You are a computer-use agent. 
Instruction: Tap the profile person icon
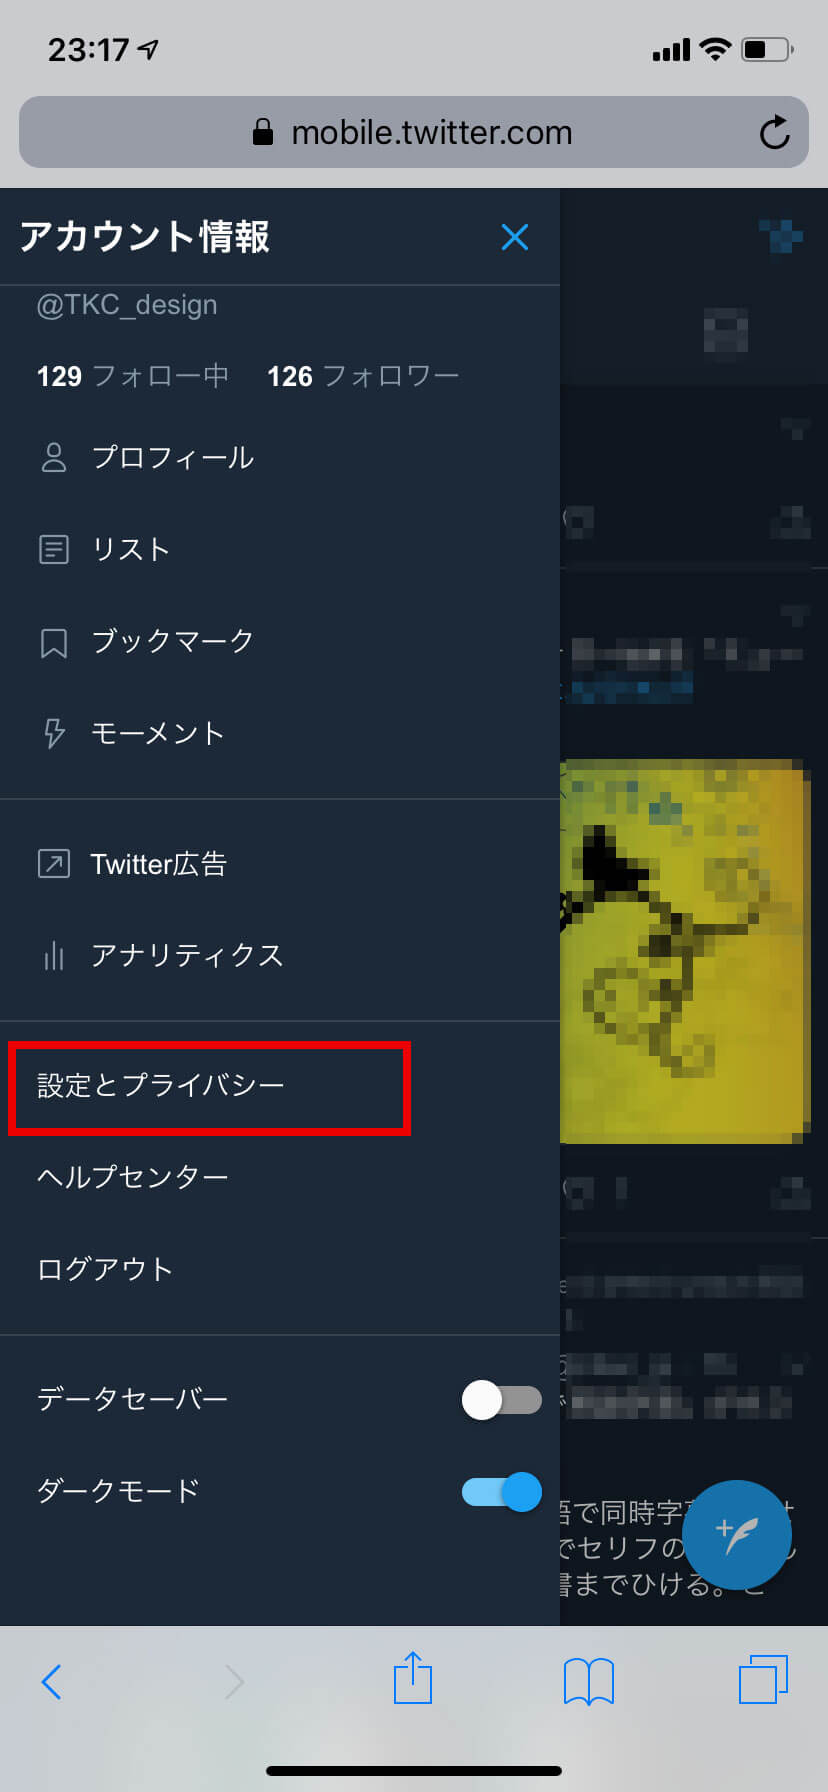coord(53,457)
